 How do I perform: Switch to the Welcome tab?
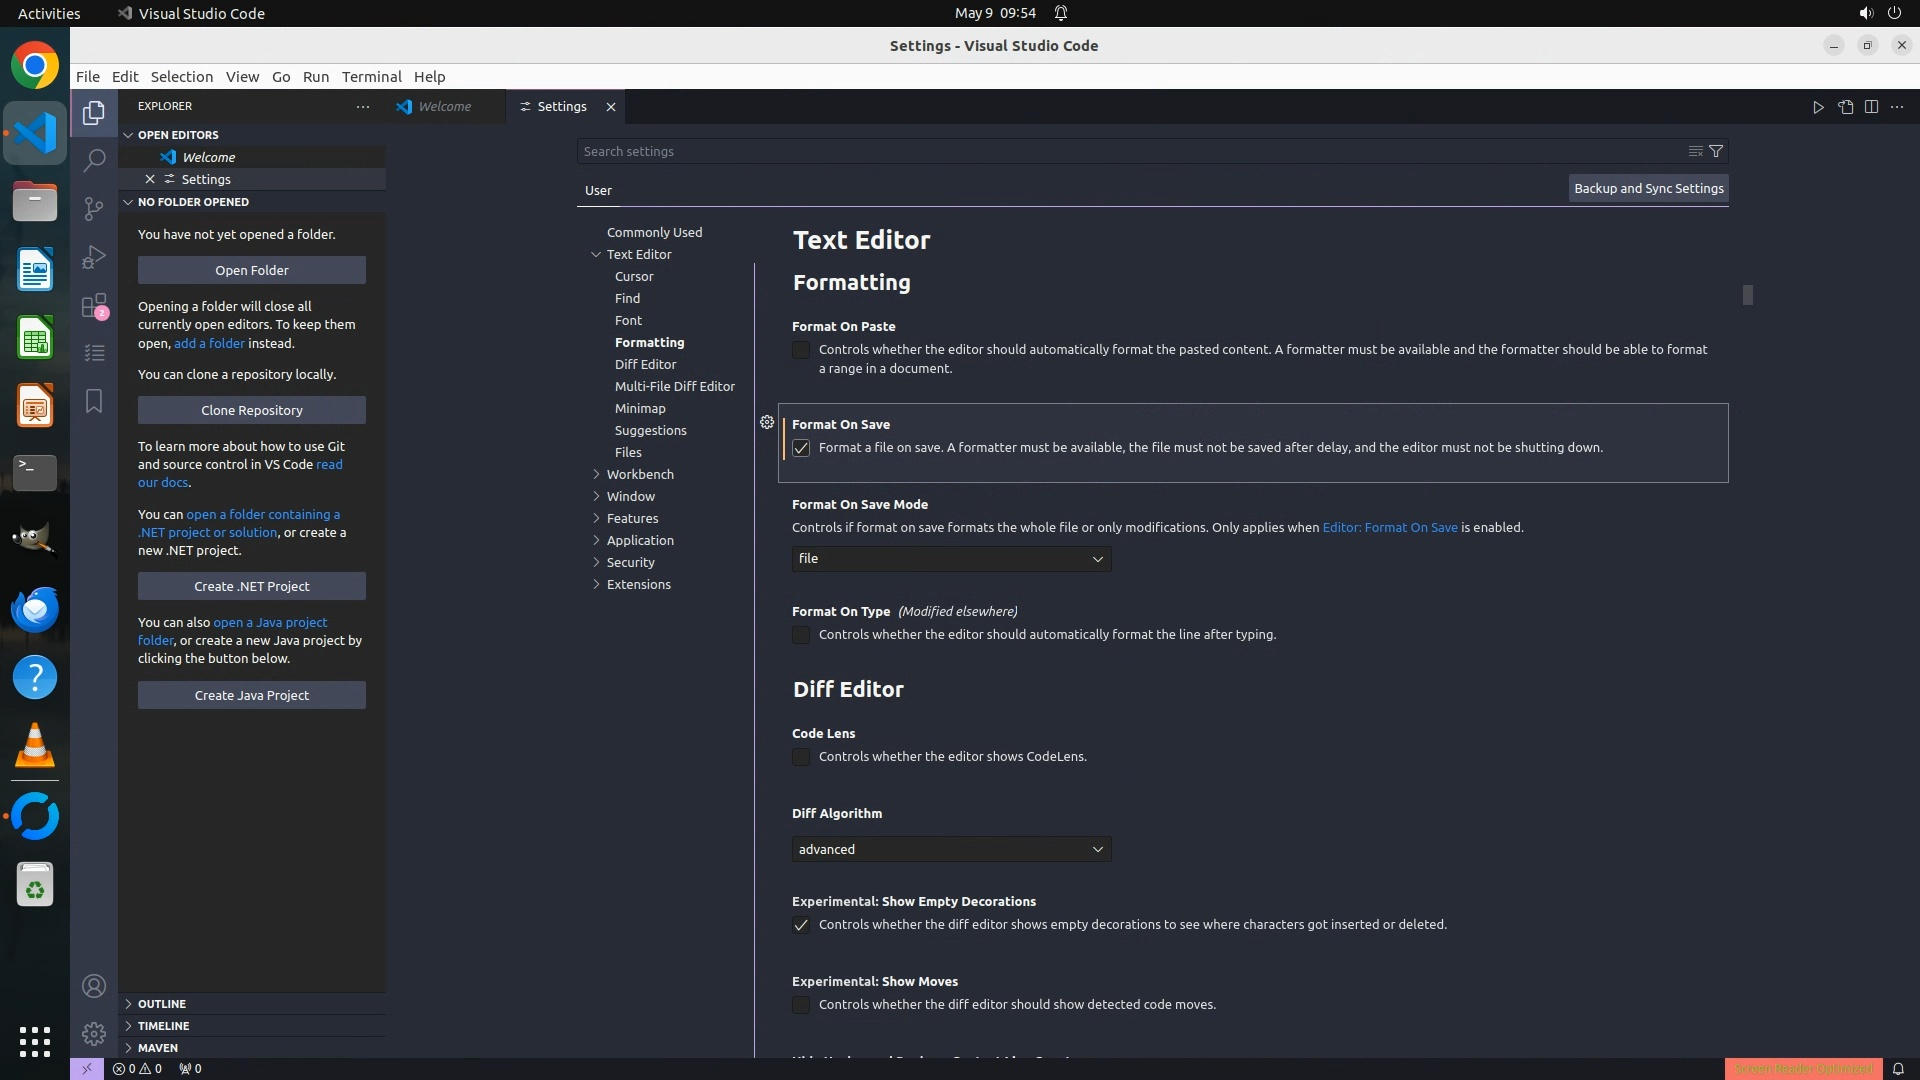tap(444, 106)
